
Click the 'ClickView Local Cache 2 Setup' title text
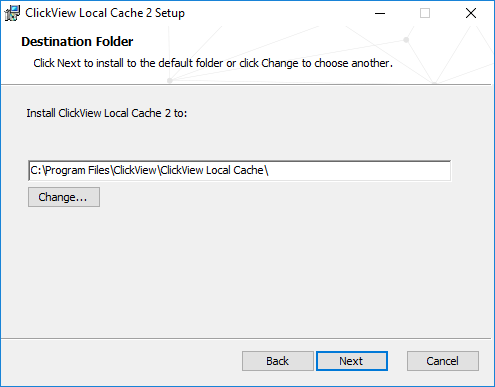(x=105, y=13)
